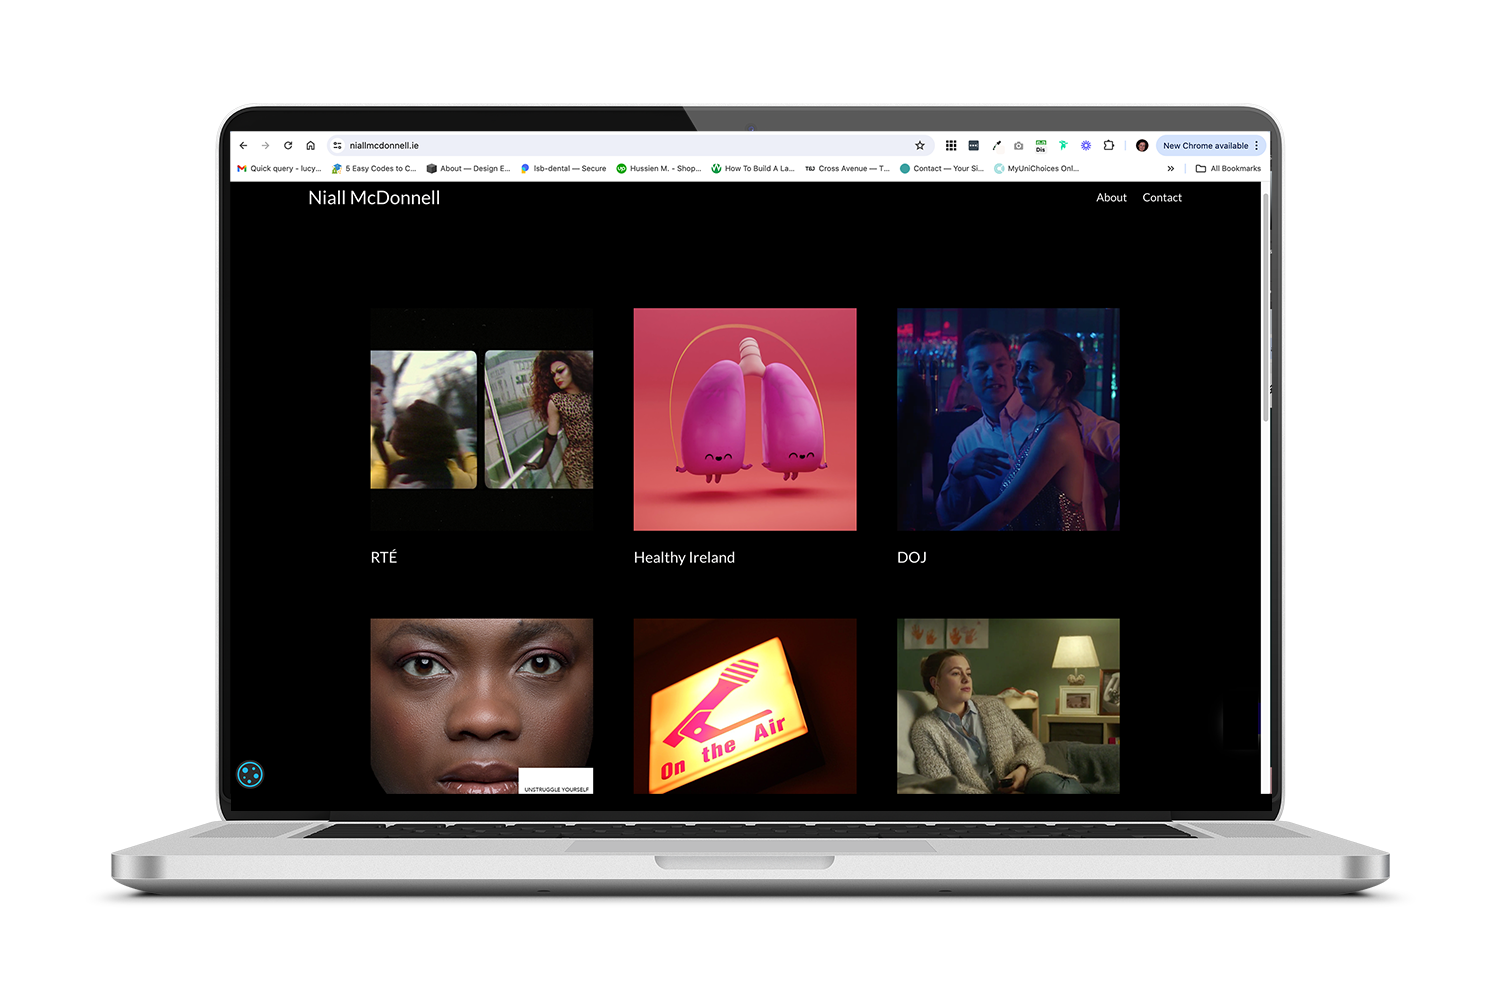1500x1008 pixels.
Task: Click New Chrome available update button
Action: coord(1205,145)
